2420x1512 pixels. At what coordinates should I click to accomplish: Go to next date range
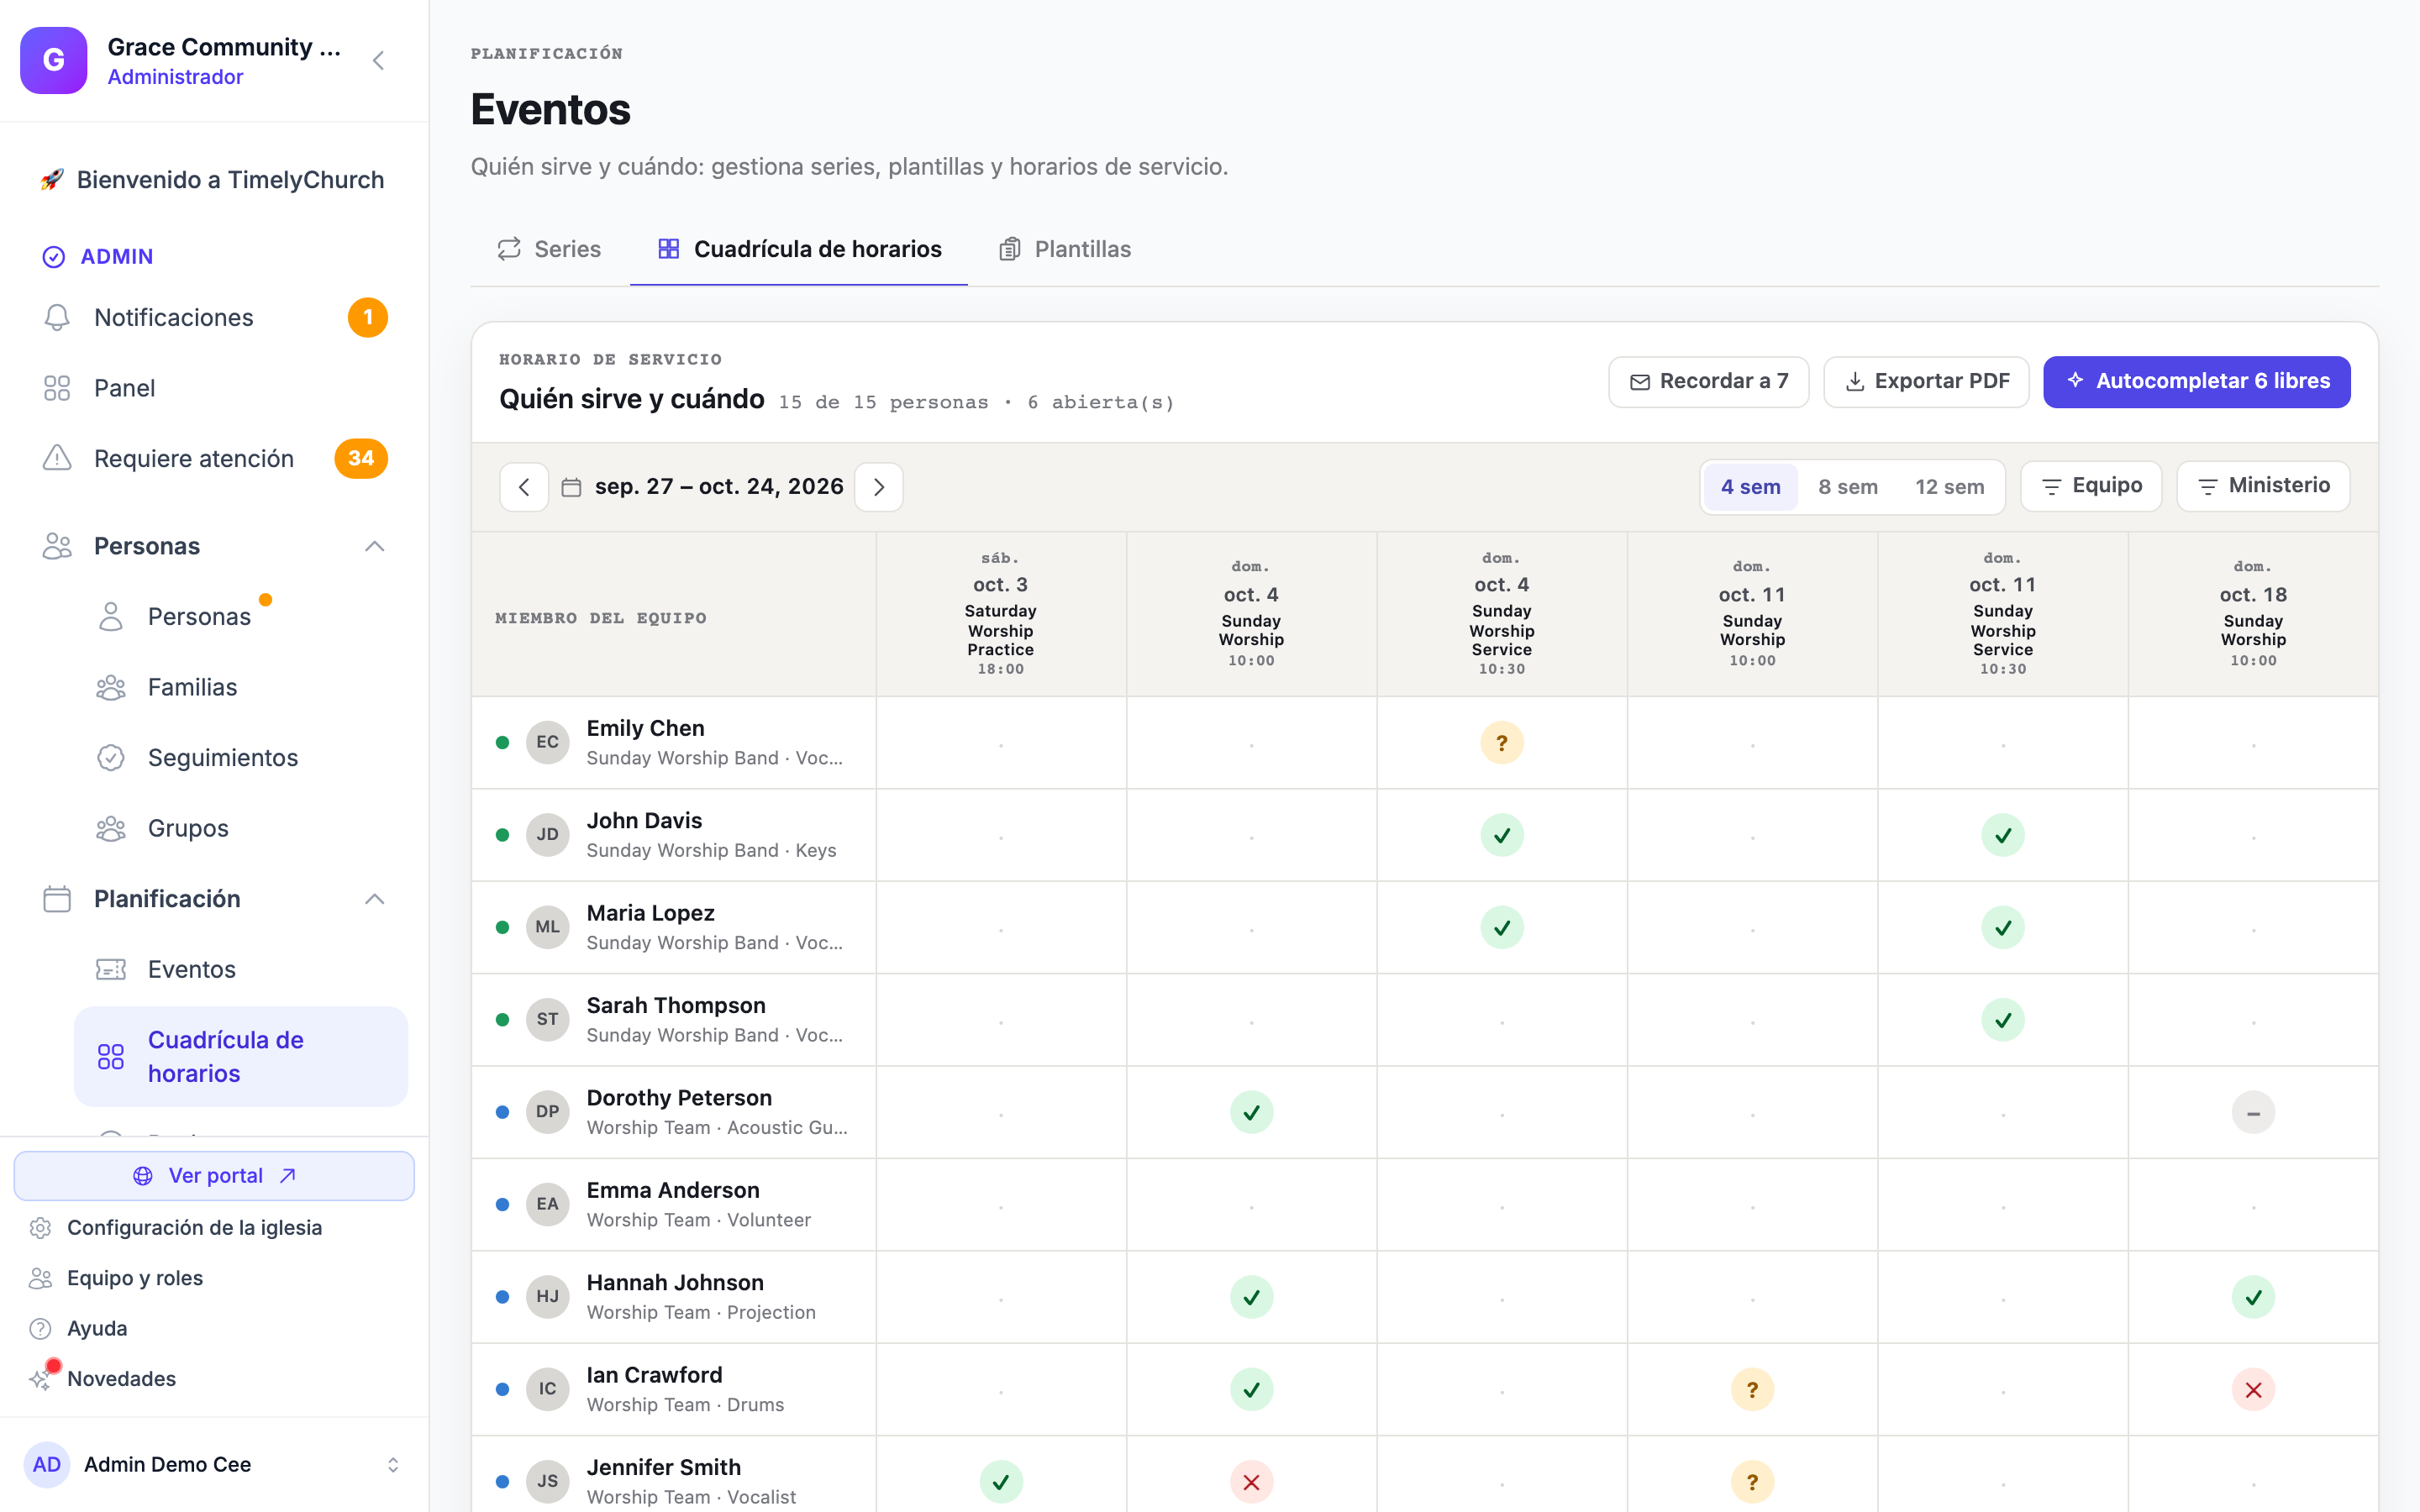pyautogui.click(x=879, y=487)
